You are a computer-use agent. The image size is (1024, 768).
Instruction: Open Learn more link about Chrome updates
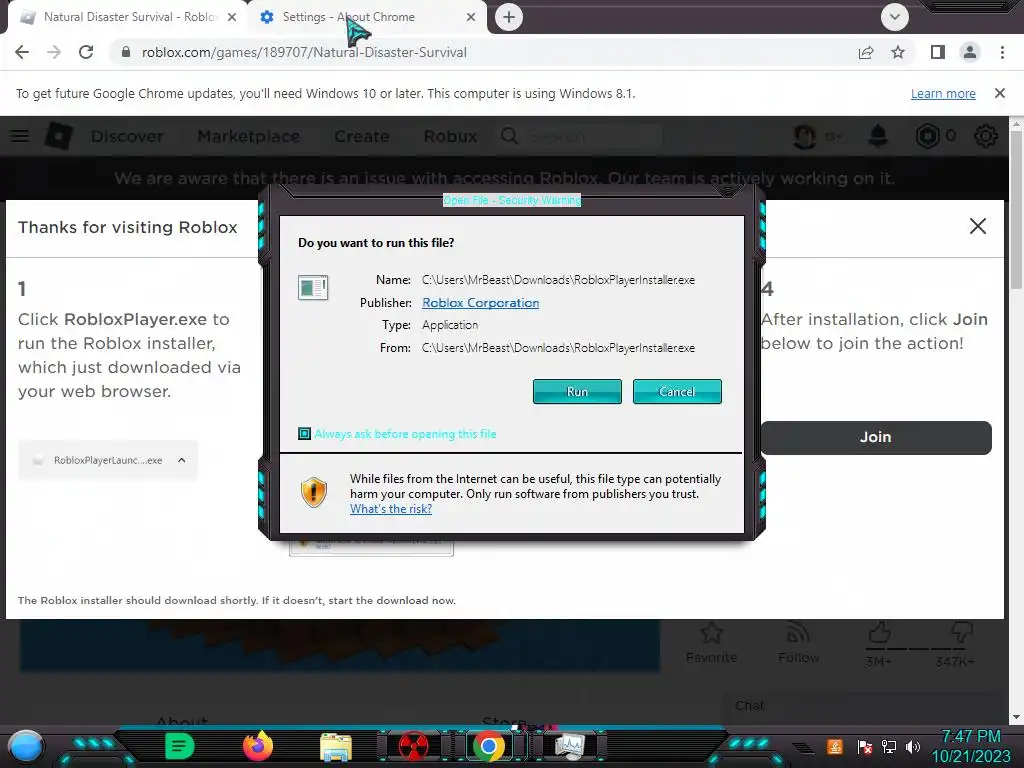coord(943,93)
